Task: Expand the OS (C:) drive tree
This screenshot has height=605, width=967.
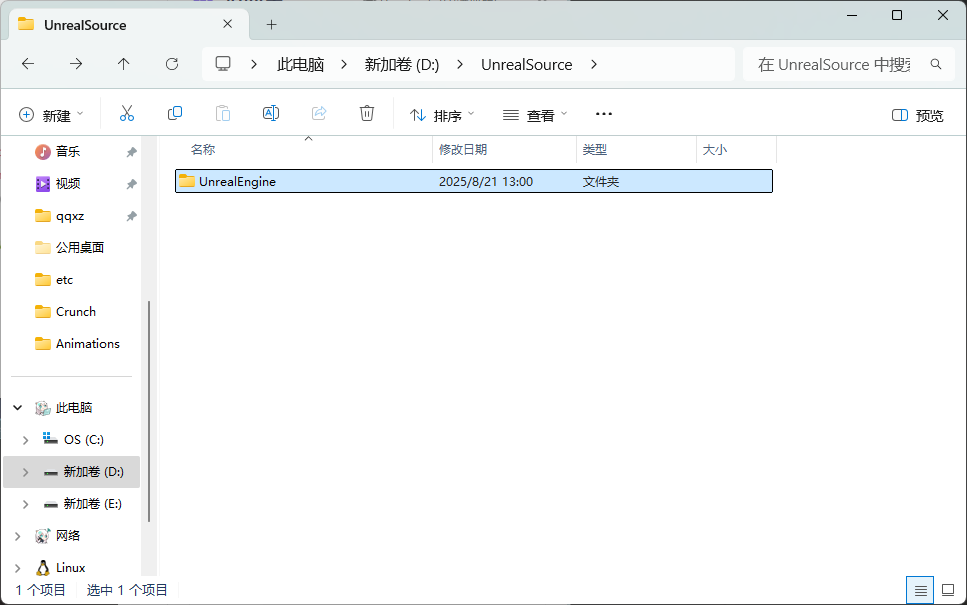Action: [x=26, y=440]
